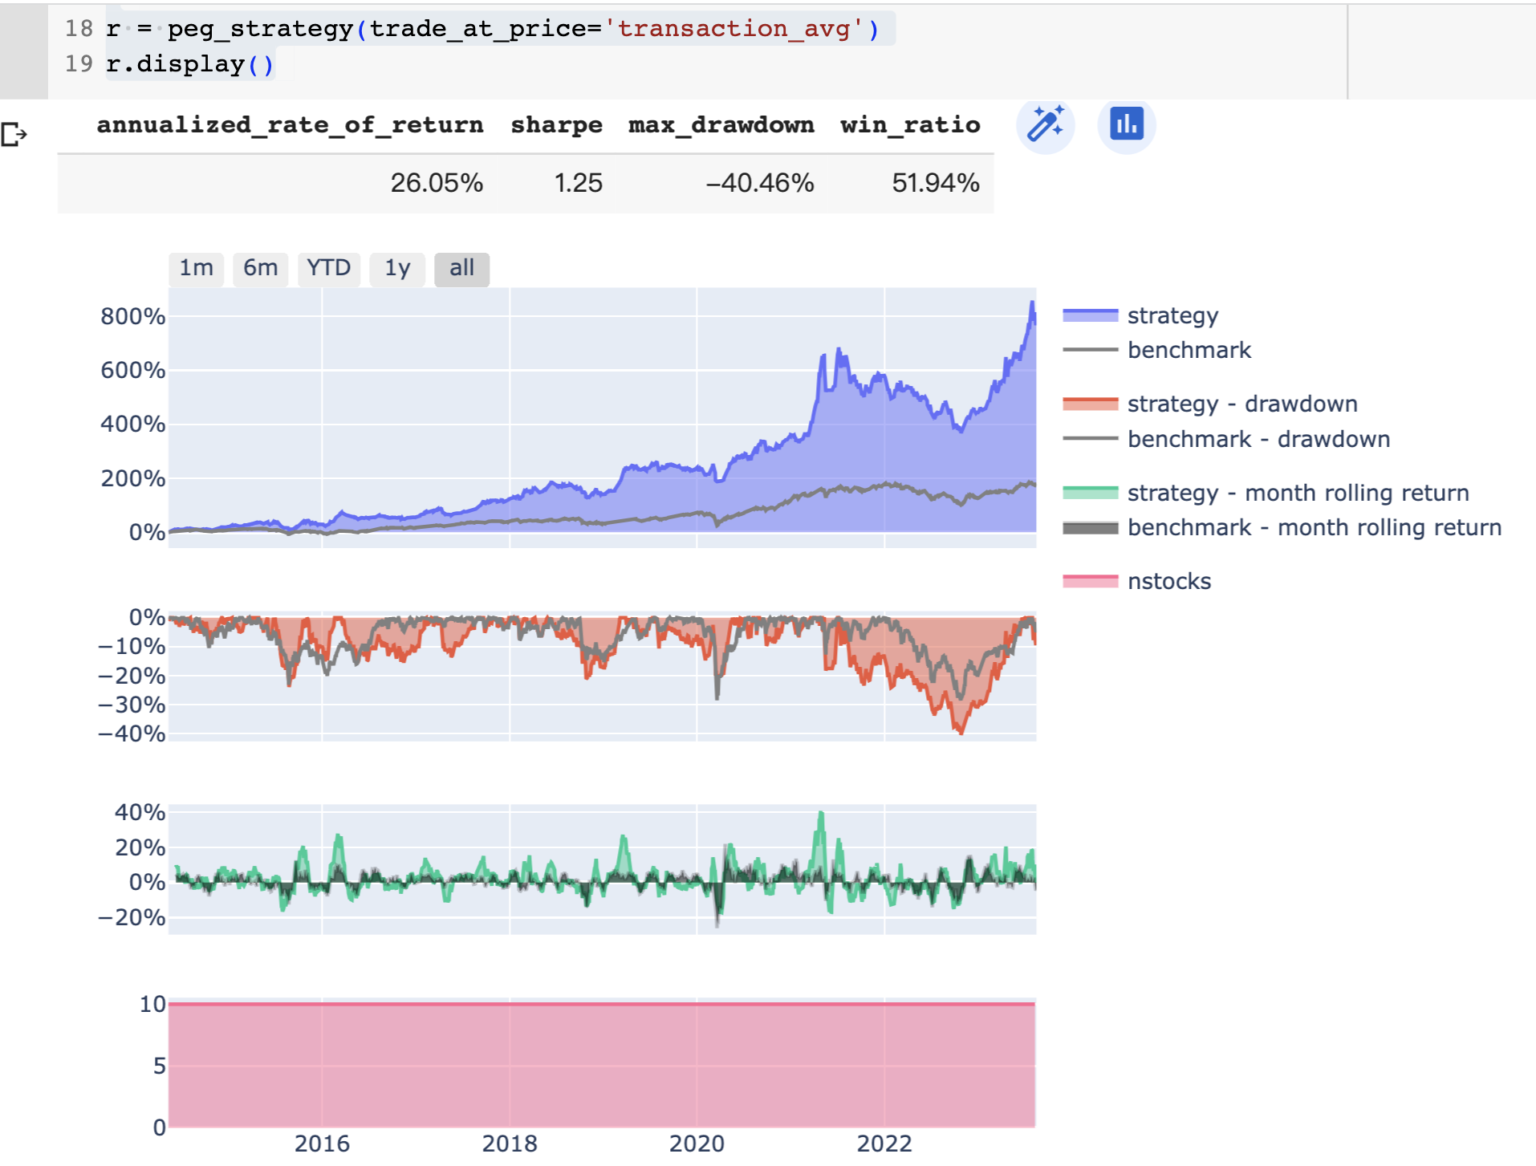Screen dimensions: 1536x1166
Task: Select the 1m range button
Action: click(196, 268)
